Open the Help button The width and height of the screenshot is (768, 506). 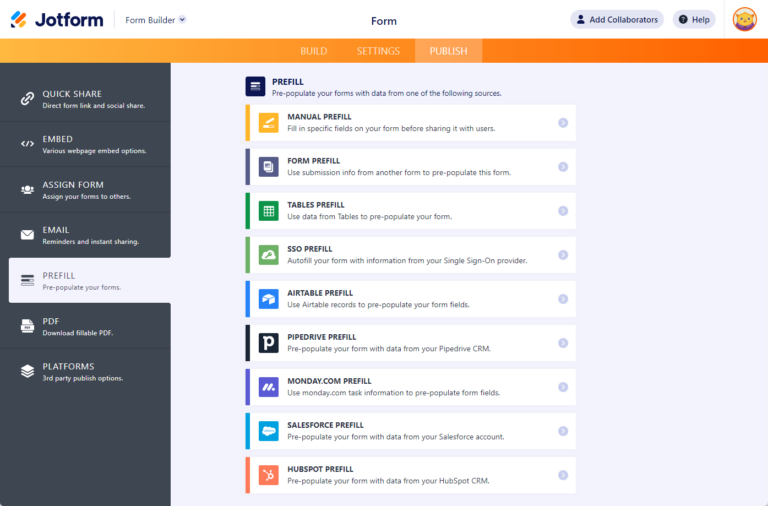[x=694, y=19]
